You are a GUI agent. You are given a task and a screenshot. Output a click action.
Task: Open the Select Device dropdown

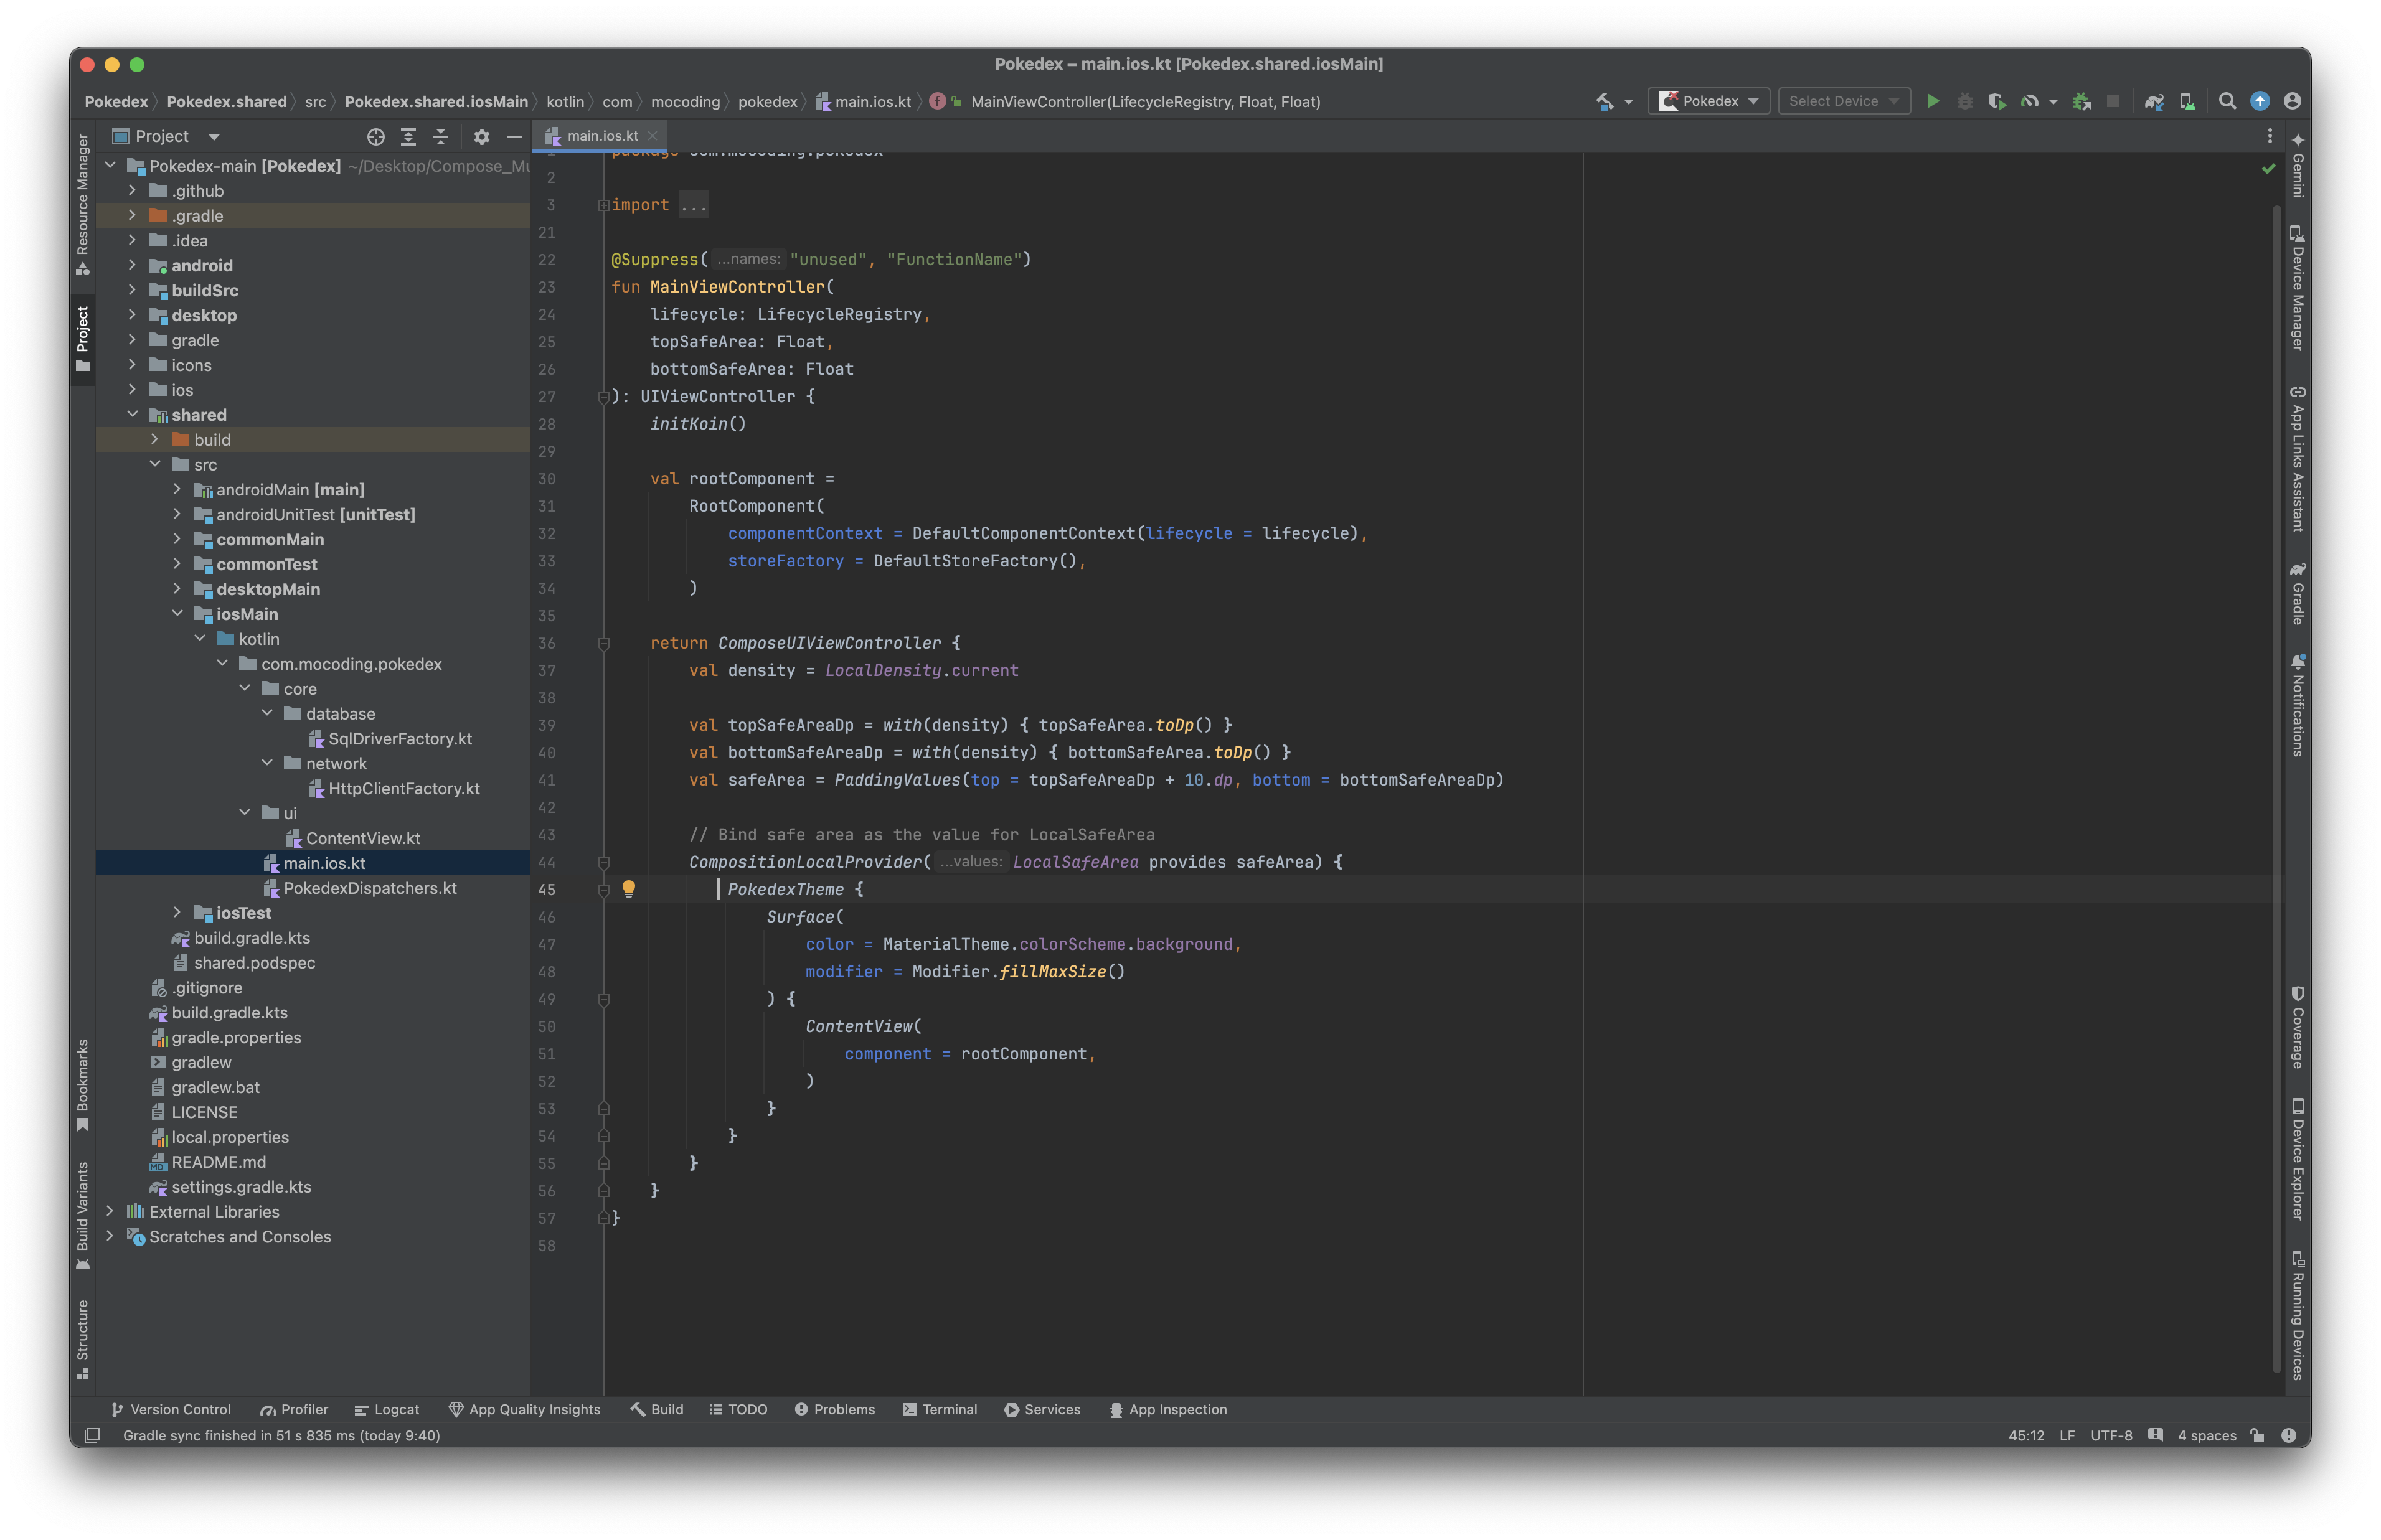(x=1843, y=101)
